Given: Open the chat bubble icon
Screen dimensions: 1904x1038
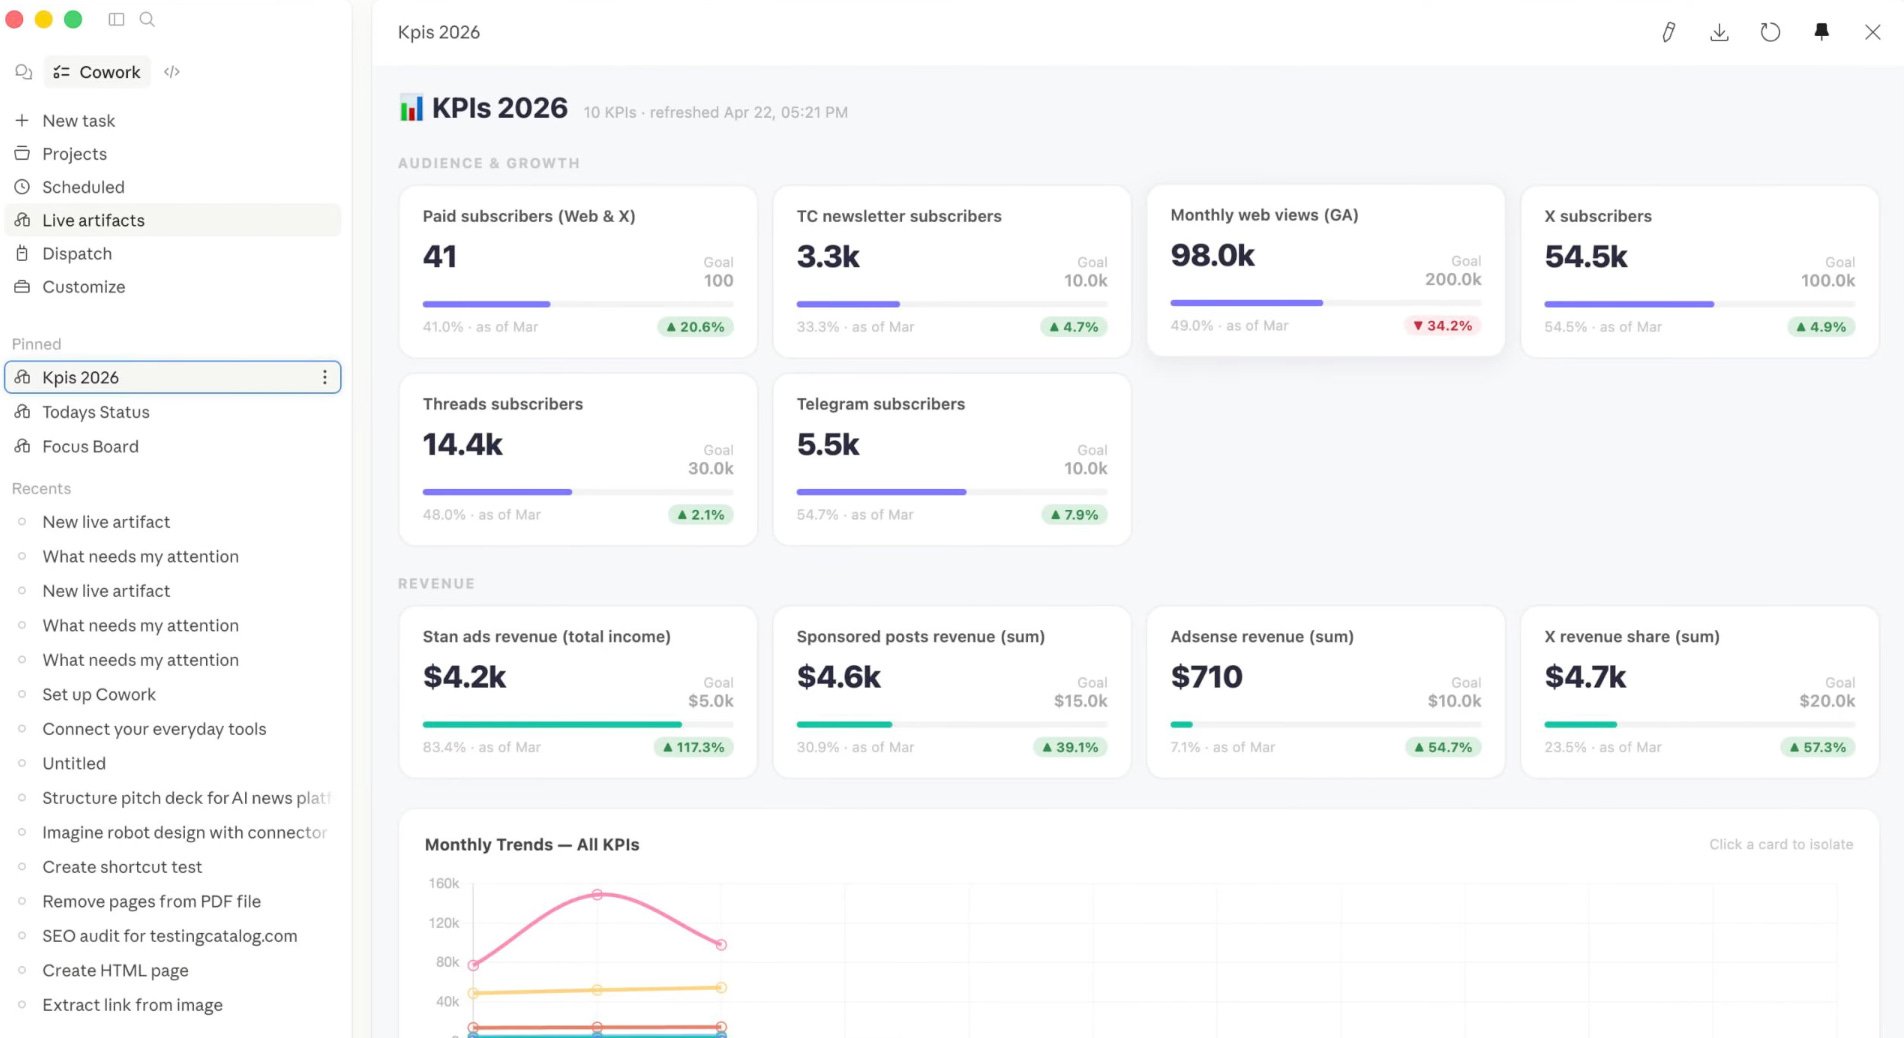Looking at the screenshot, I should pyautogui.click(x=24, y=72).
